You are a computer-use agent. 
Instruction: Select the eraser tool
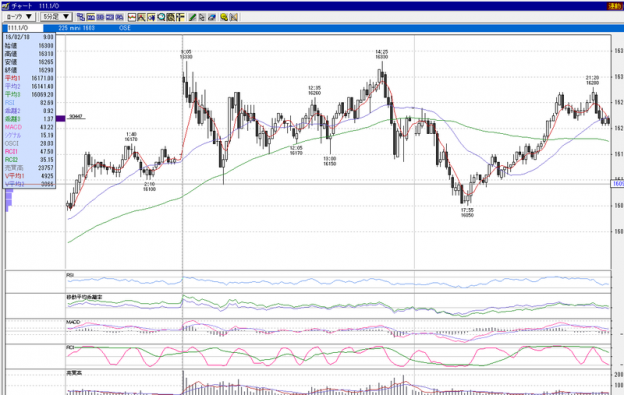(212, 17)
